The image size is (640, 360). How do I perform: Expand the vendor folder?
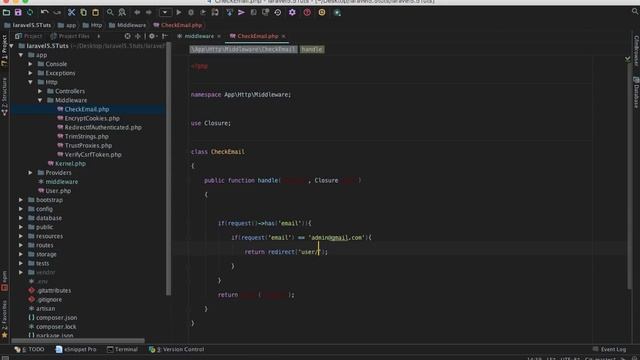point(21,272)
